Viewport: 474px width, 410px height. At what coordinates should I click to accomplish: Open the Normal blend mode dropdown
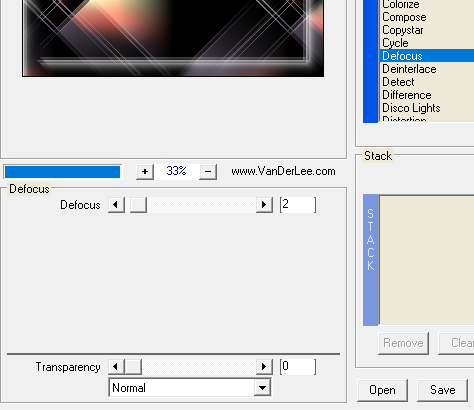(x=190, y=388)
